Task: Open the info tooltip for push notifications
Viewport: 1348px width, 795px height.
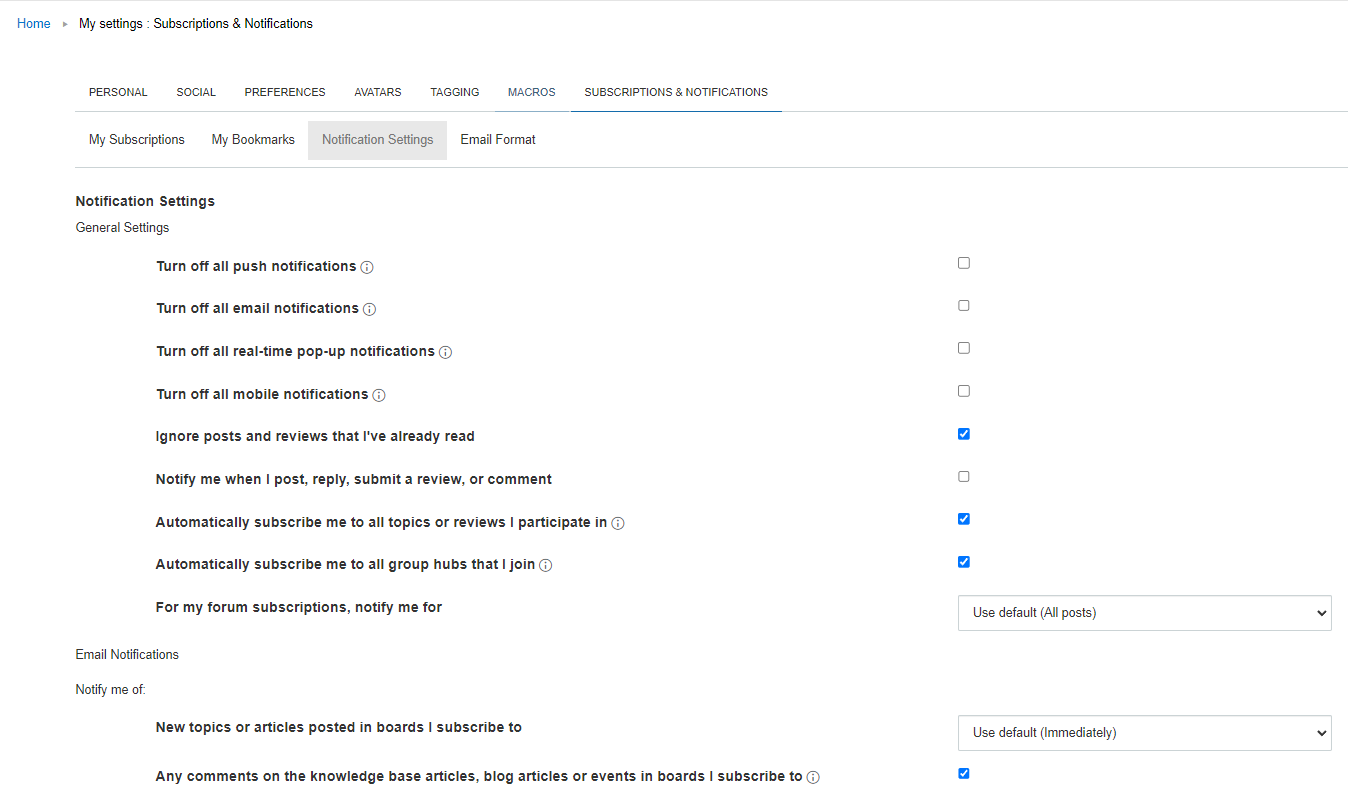Action: [367, 267]
